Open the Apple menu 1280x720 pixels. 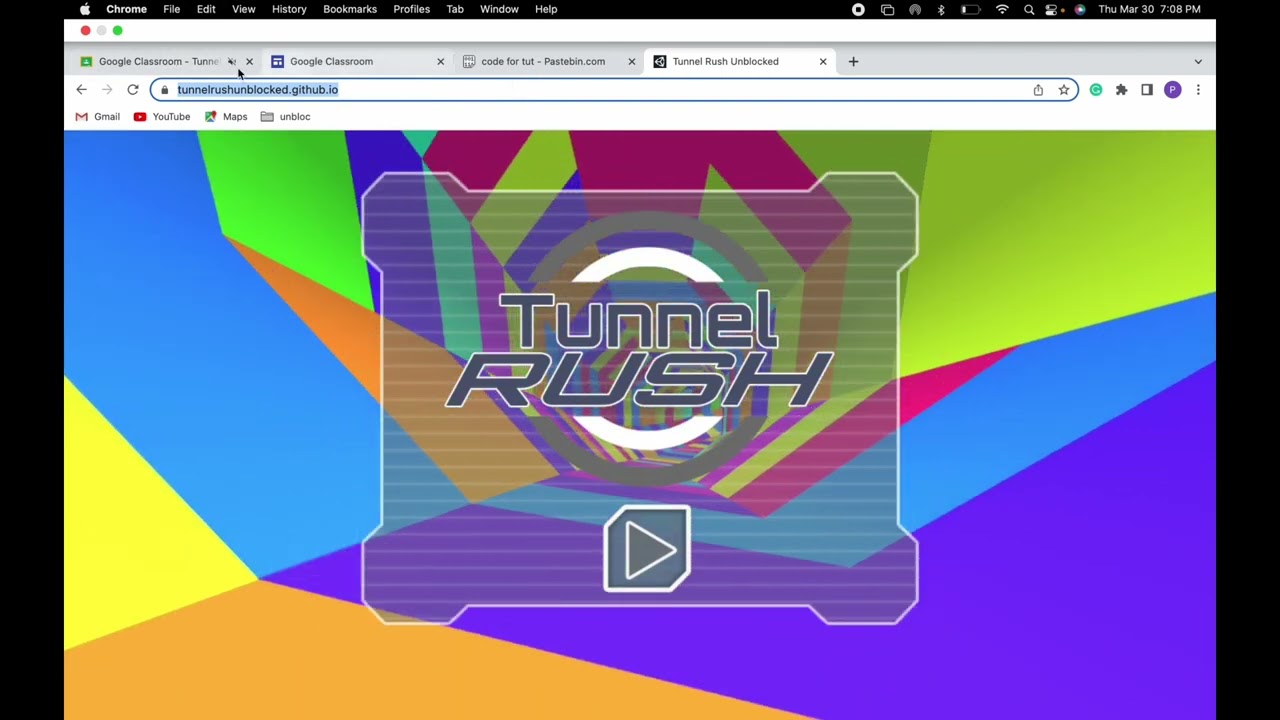pos(85,9)
